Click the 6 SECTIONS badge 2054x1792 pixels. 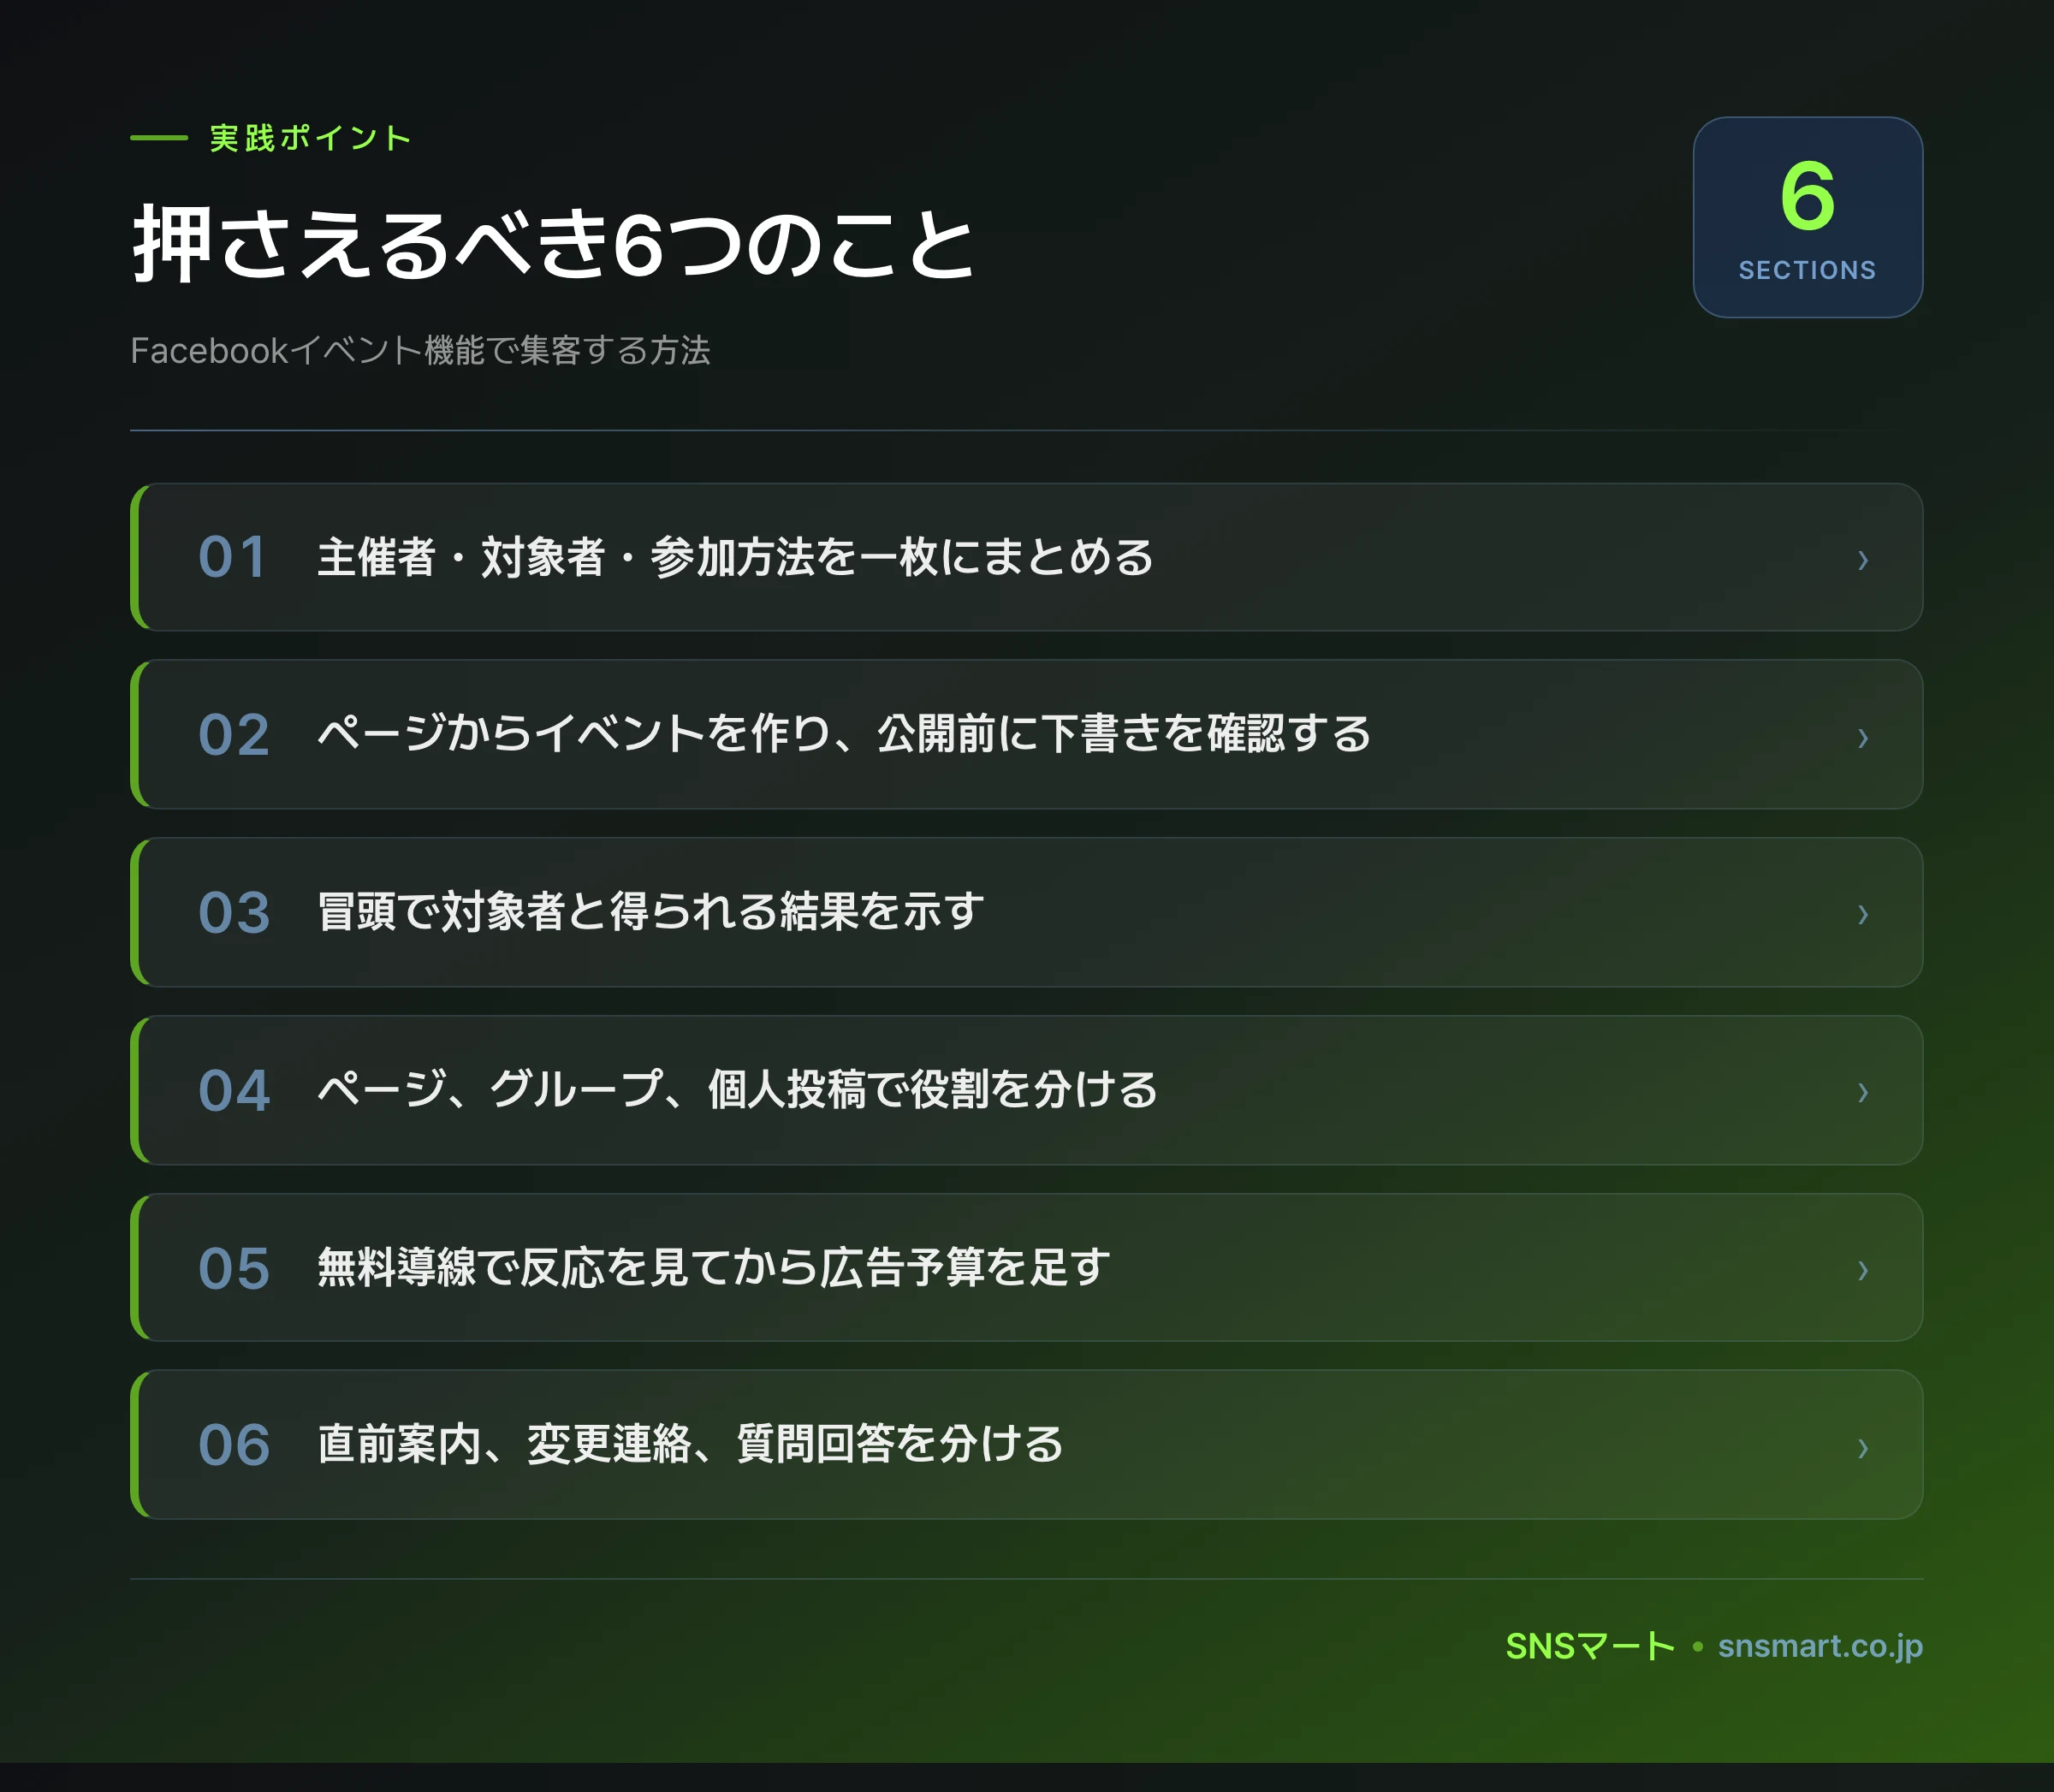(1807, 217)
